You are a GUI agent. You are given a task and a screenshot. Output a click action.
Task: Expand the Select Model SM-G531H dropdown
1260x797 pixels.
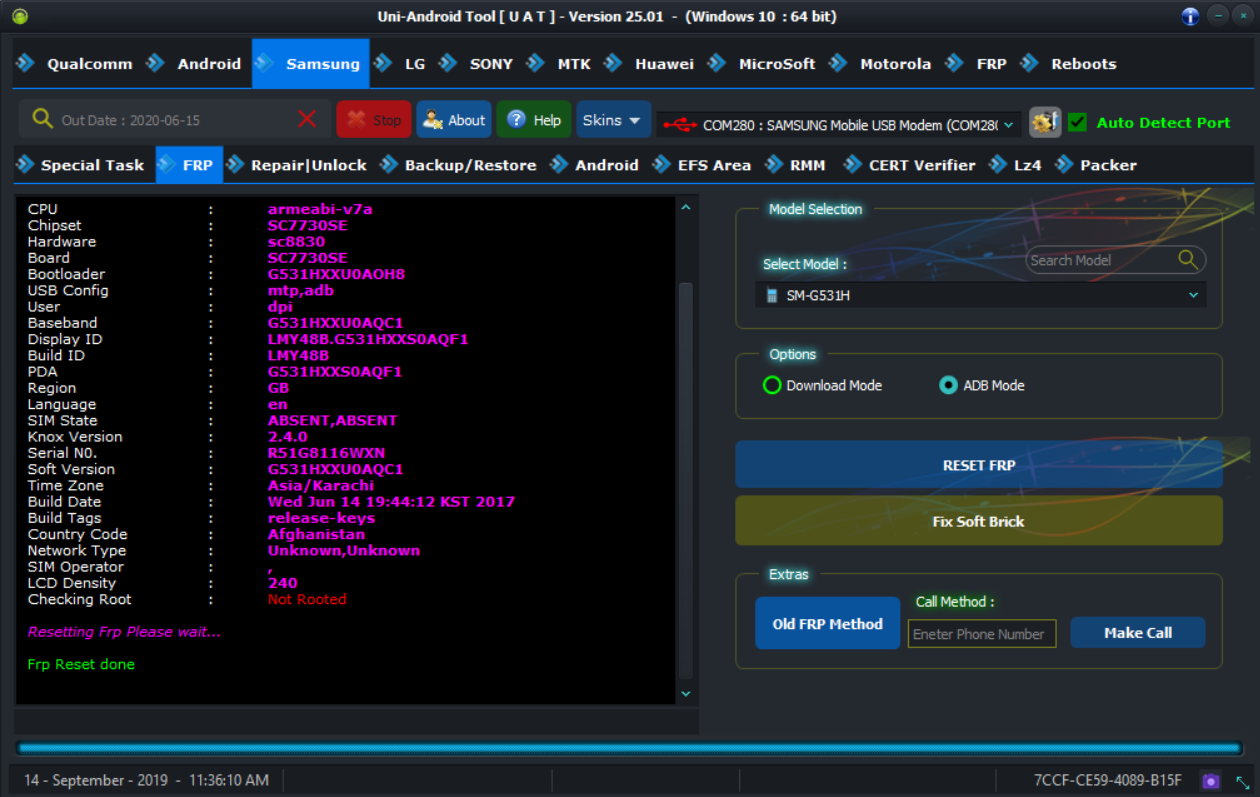1193,296
